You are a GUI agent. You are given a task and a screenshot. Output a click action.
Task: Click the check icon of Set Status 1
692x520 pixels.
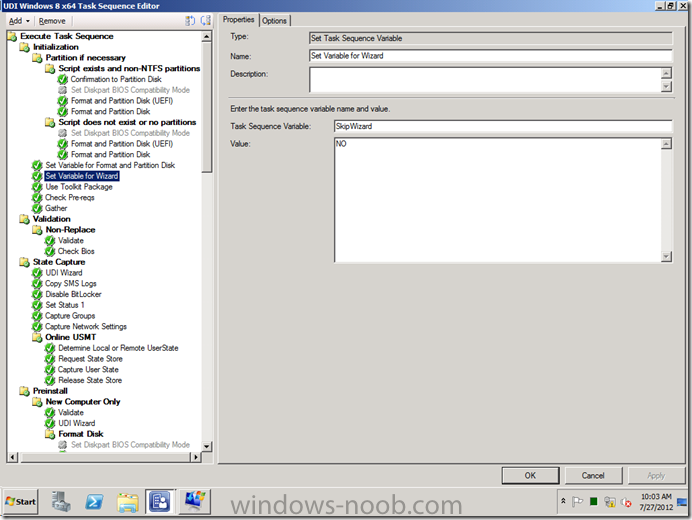[x=37, y=305]
